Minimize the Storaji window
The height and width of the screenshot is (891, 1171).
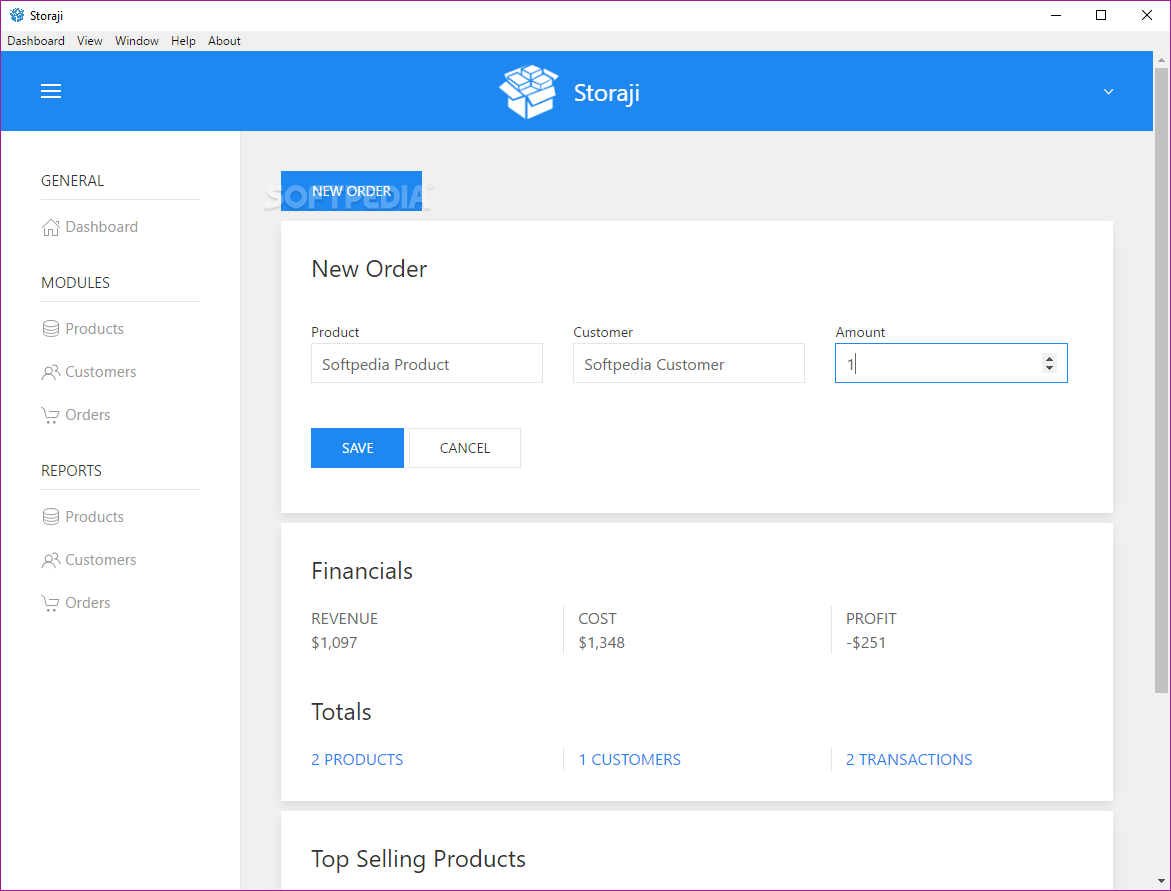tap(1055, 15)
